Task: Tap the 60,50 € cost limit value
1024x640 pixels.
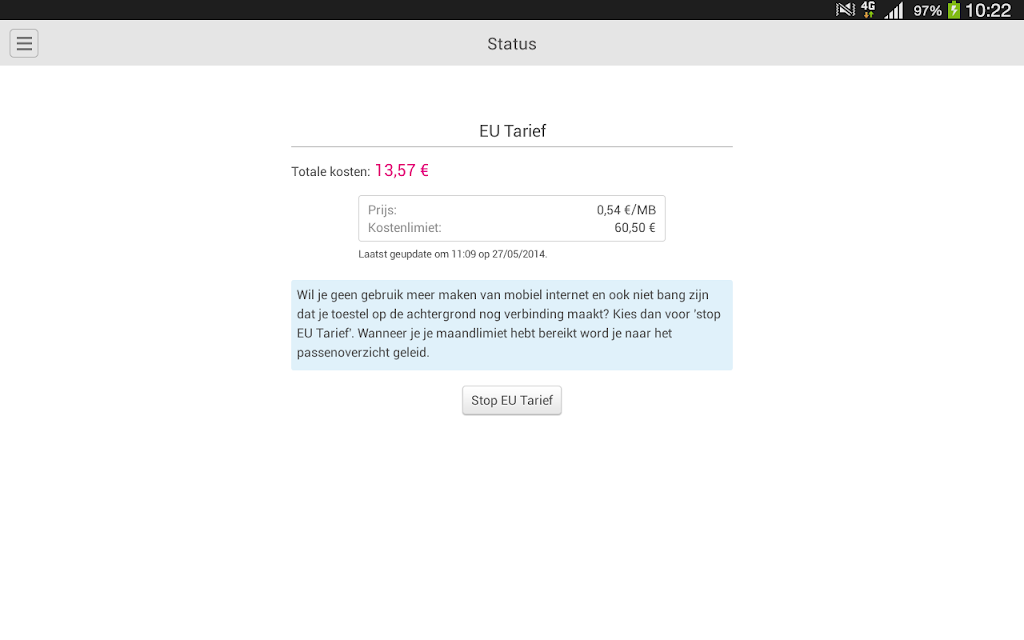Action: pos(635,227)
